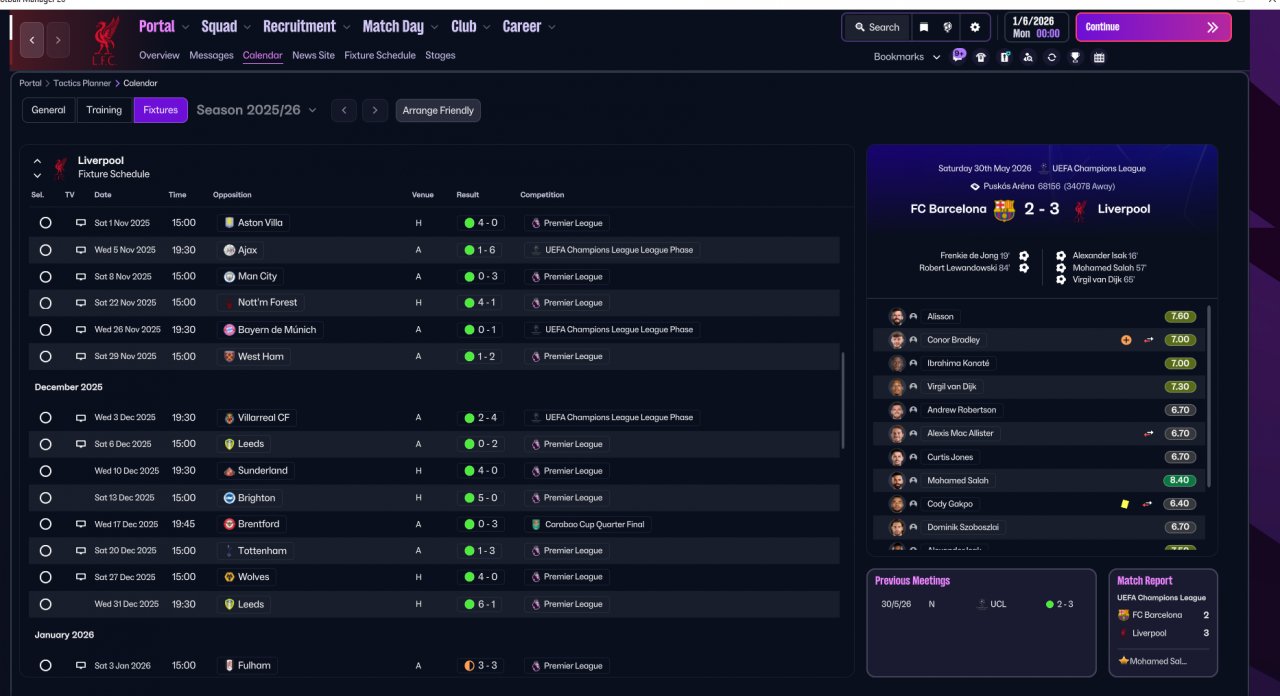Click the player ratings list scrollbar
The image size is (1280, 696).
point(1209,397)
